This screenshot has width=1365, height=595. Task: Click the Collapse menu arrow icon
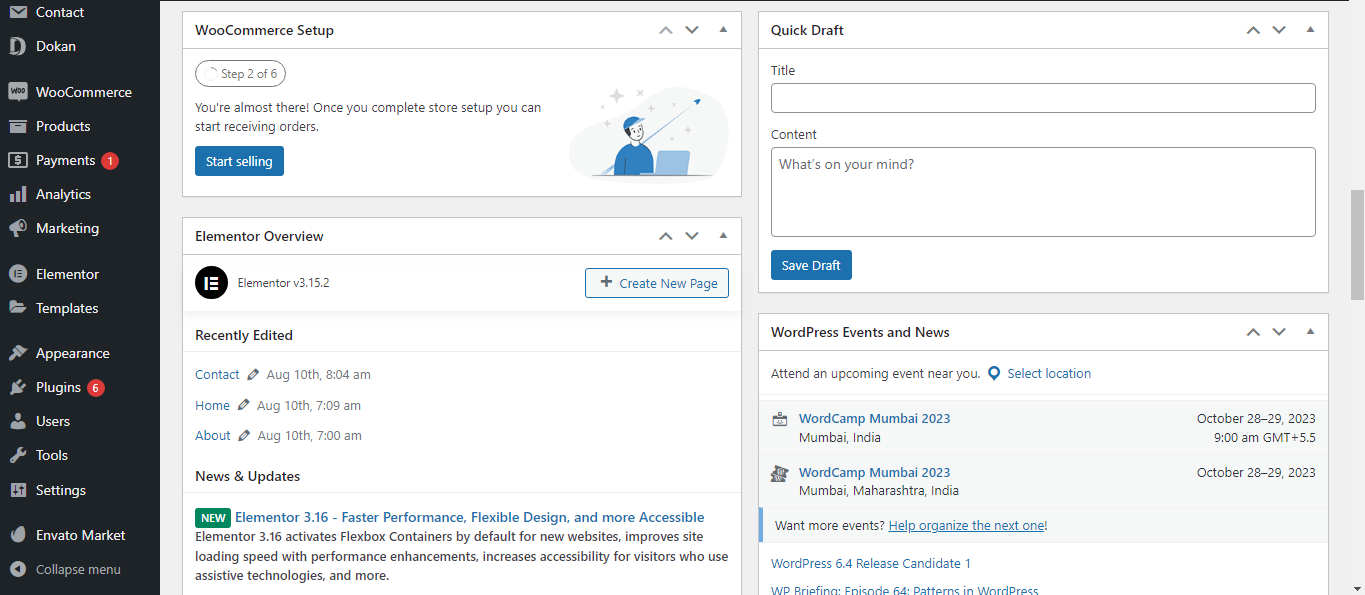(18, 569)
